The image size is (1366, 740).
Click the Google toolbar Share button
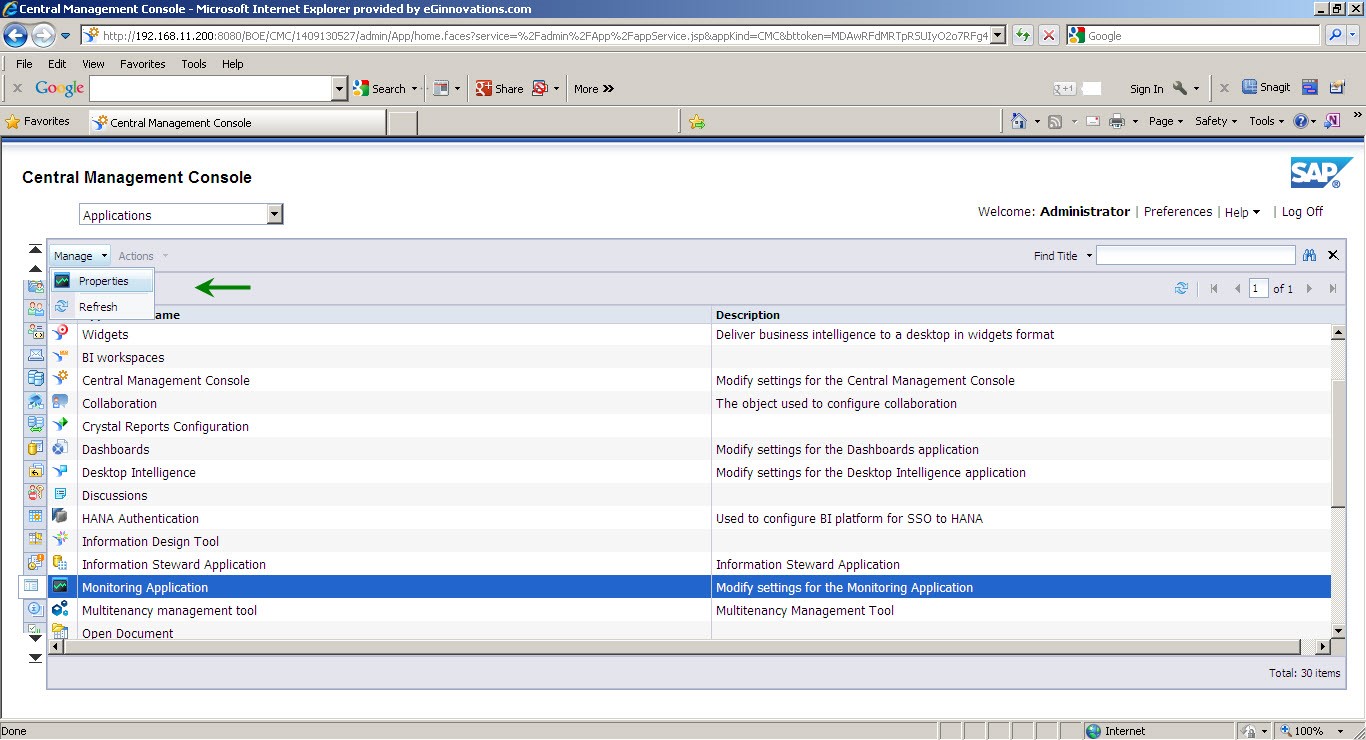500,88
